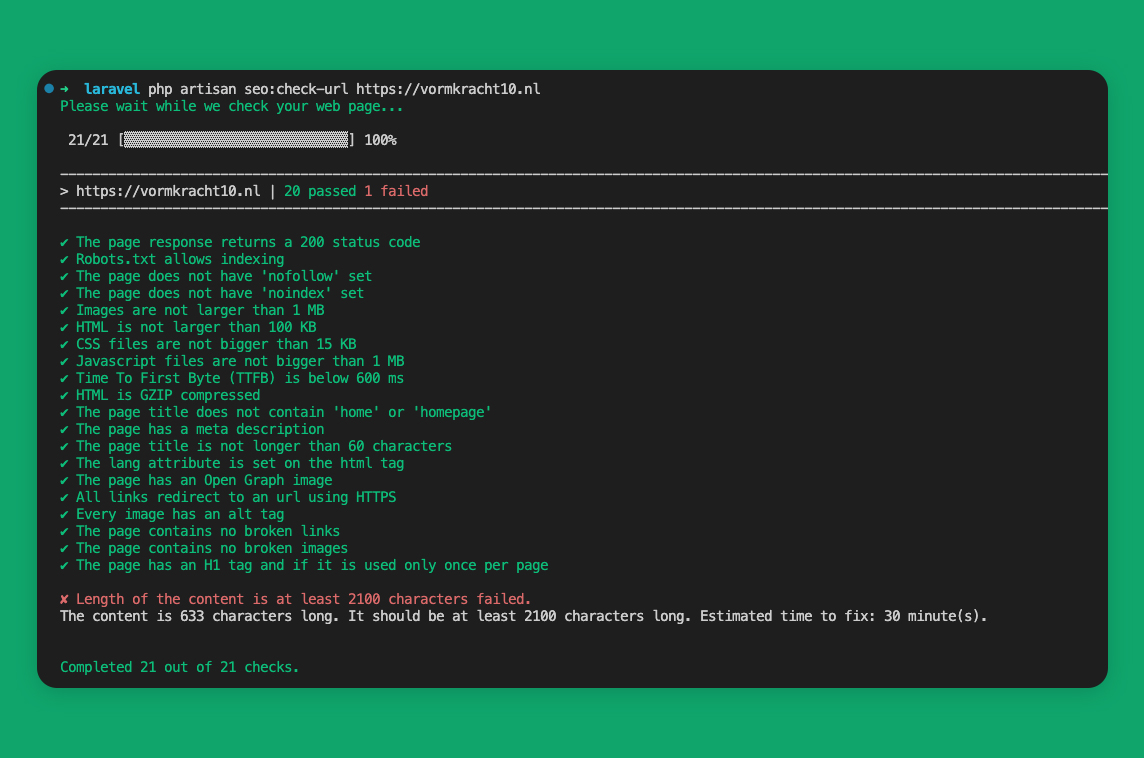
Task: Click 'page title is not longer than 60 characters'
Action: tap(264, 446)
